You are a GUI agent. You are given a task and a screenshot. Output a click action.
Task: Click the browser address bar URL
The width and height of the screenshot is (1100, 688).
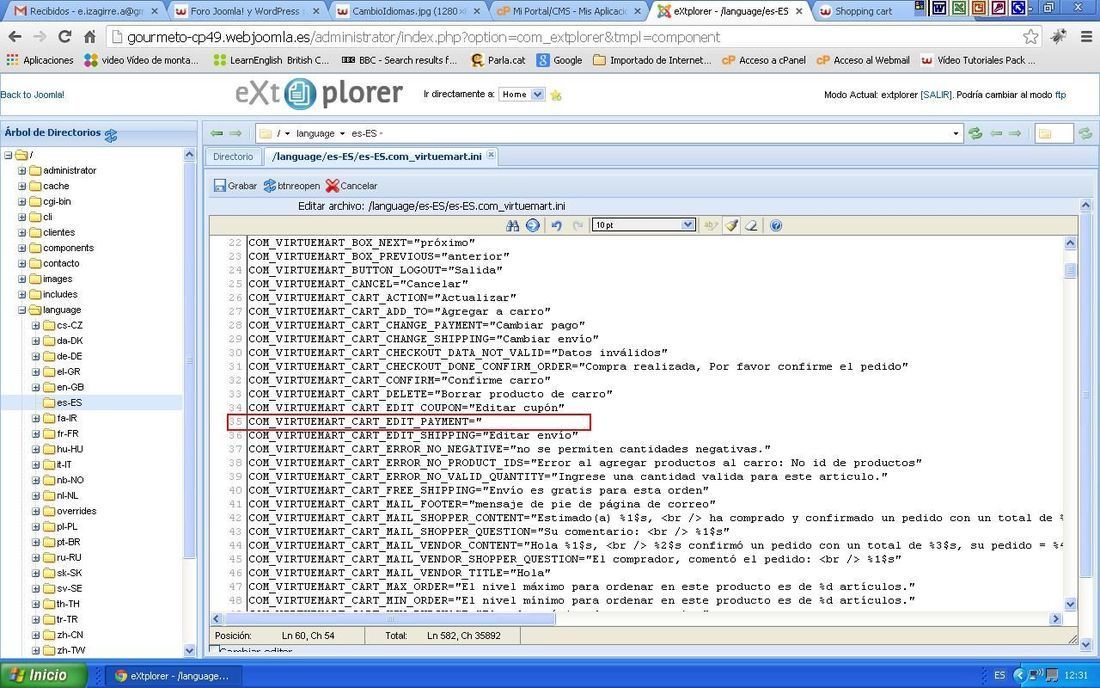click(x=424, y=37)
